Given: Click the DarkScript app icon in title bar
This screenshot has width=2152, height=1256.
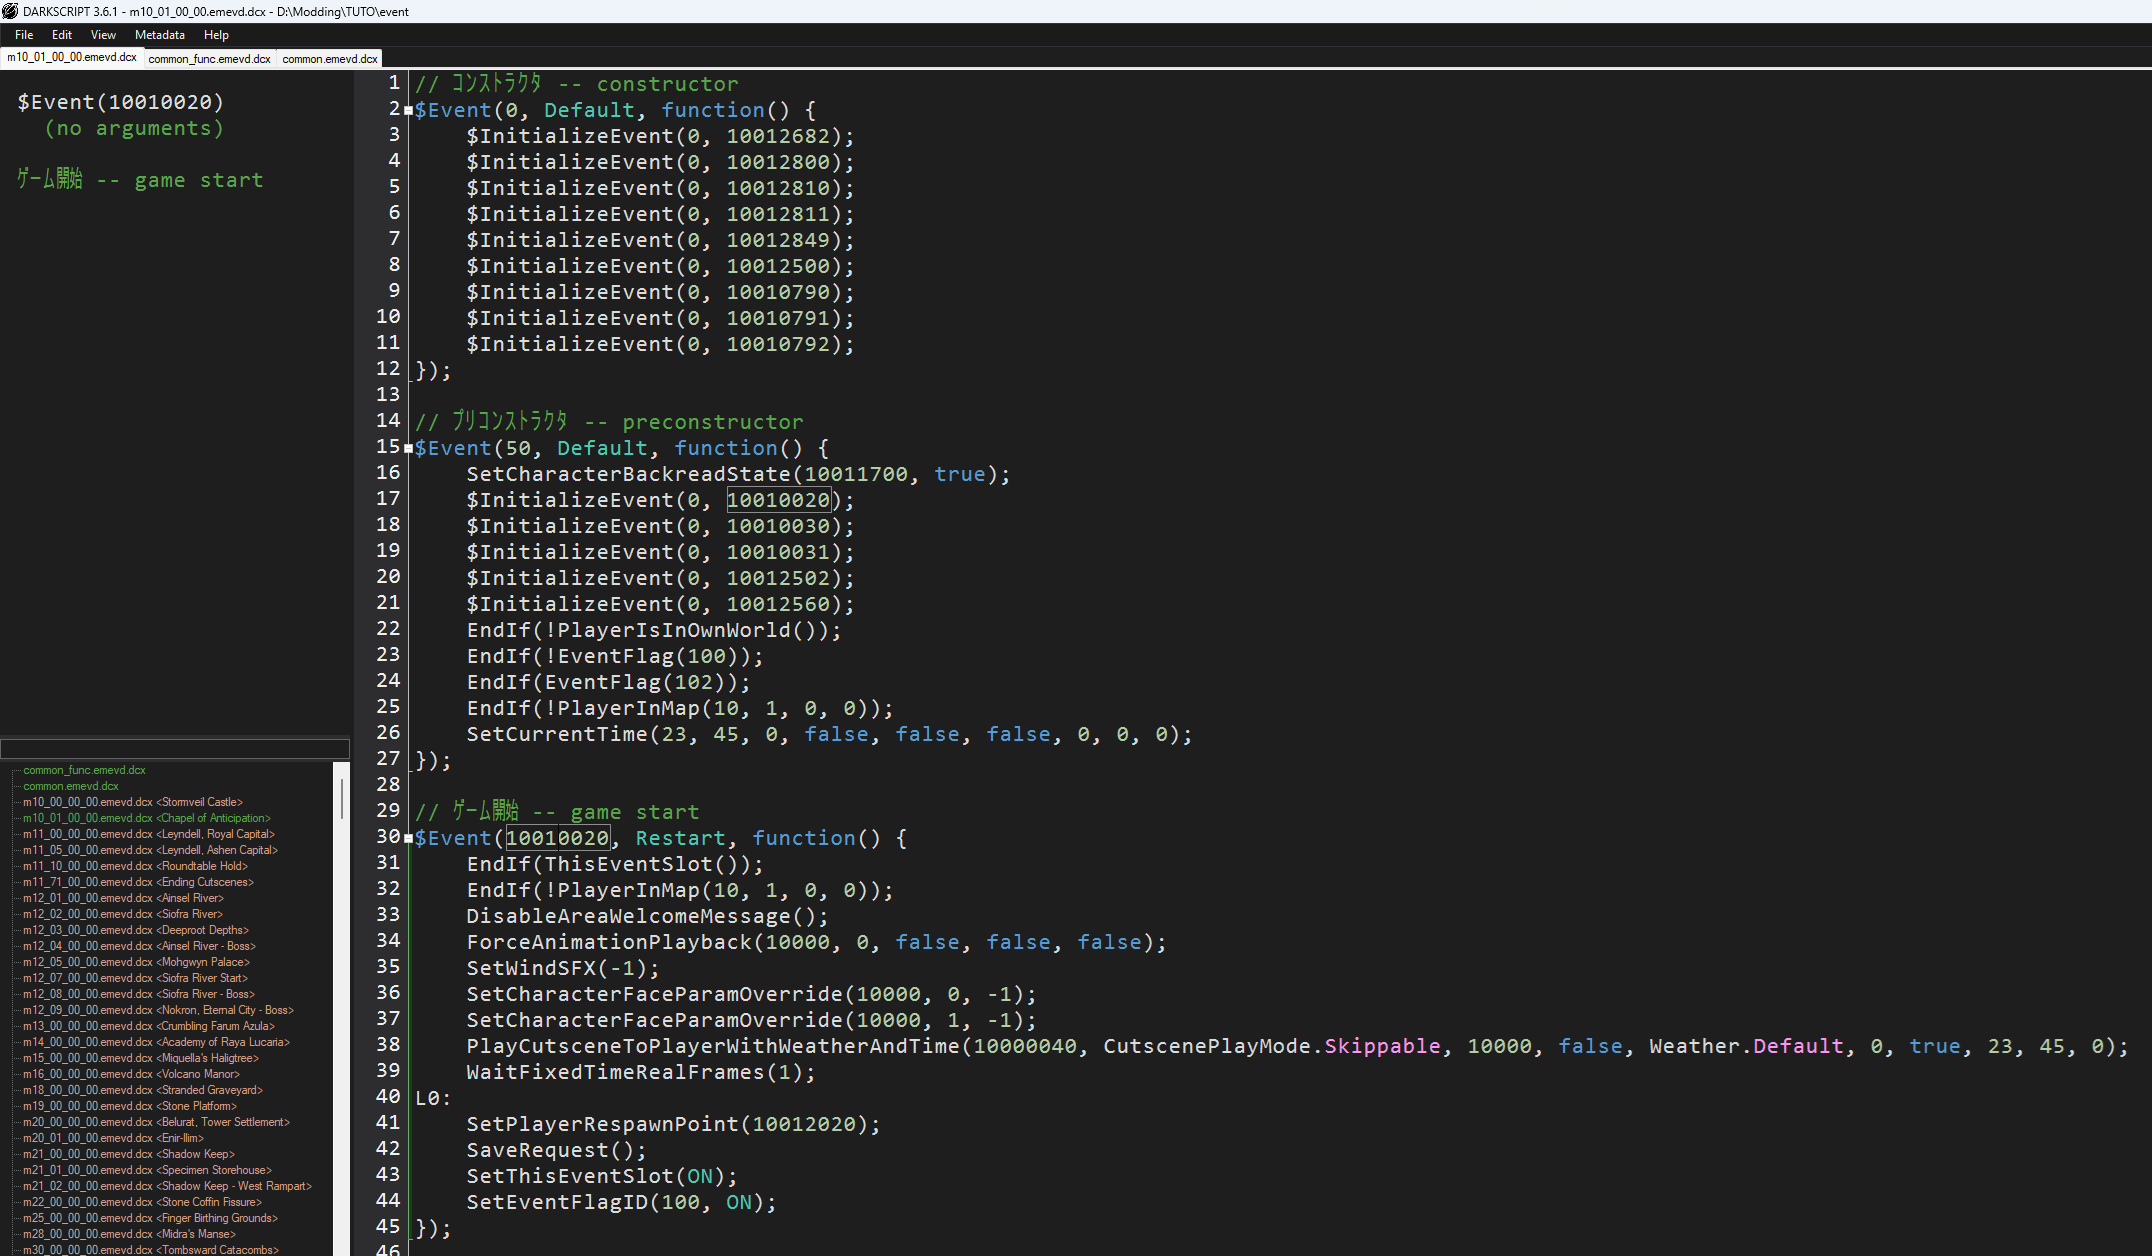Looking at the screenshot, I should click(x=10, y=11).
